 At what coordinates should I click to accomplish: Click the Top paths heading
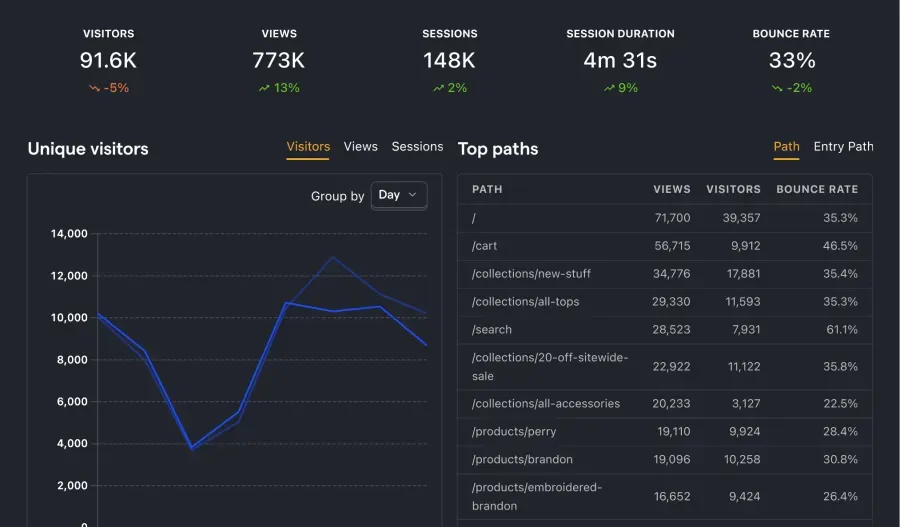[x=498, y=149]
